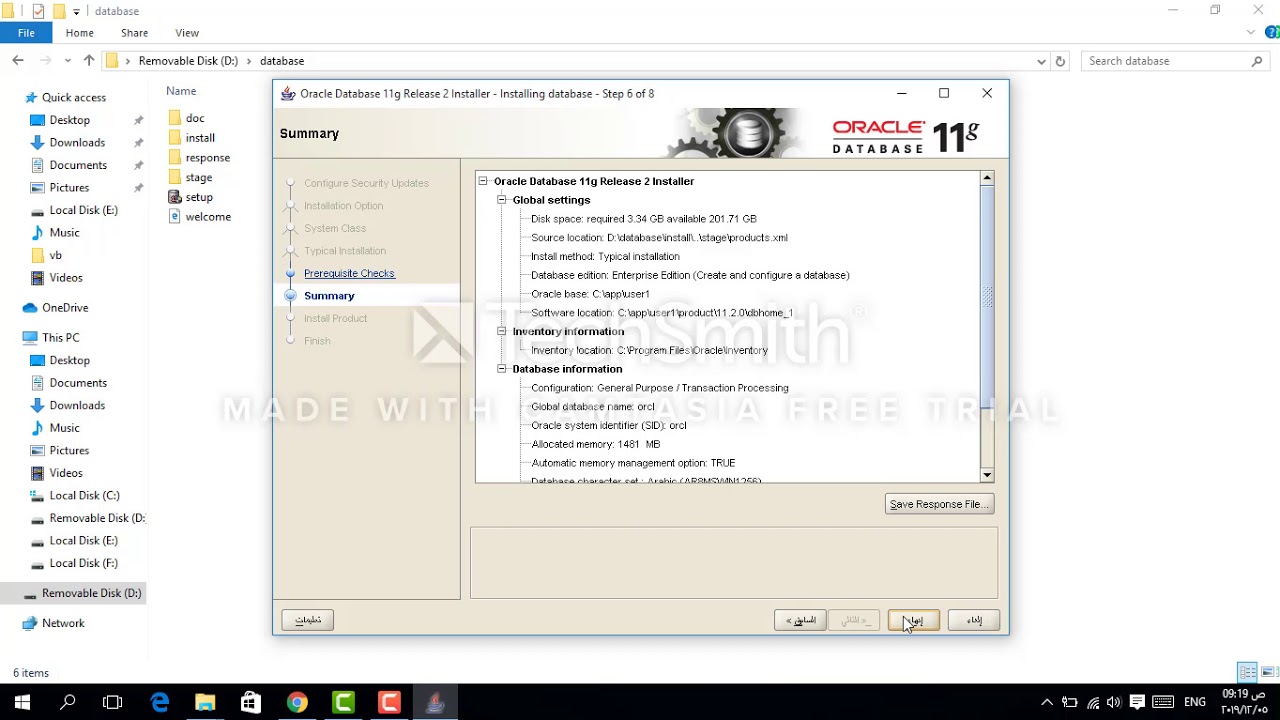The width and height of the screenshot is (1280, 720).
Task: Select 'Disk space: required 3.34 GB' row
Action: 643,219
